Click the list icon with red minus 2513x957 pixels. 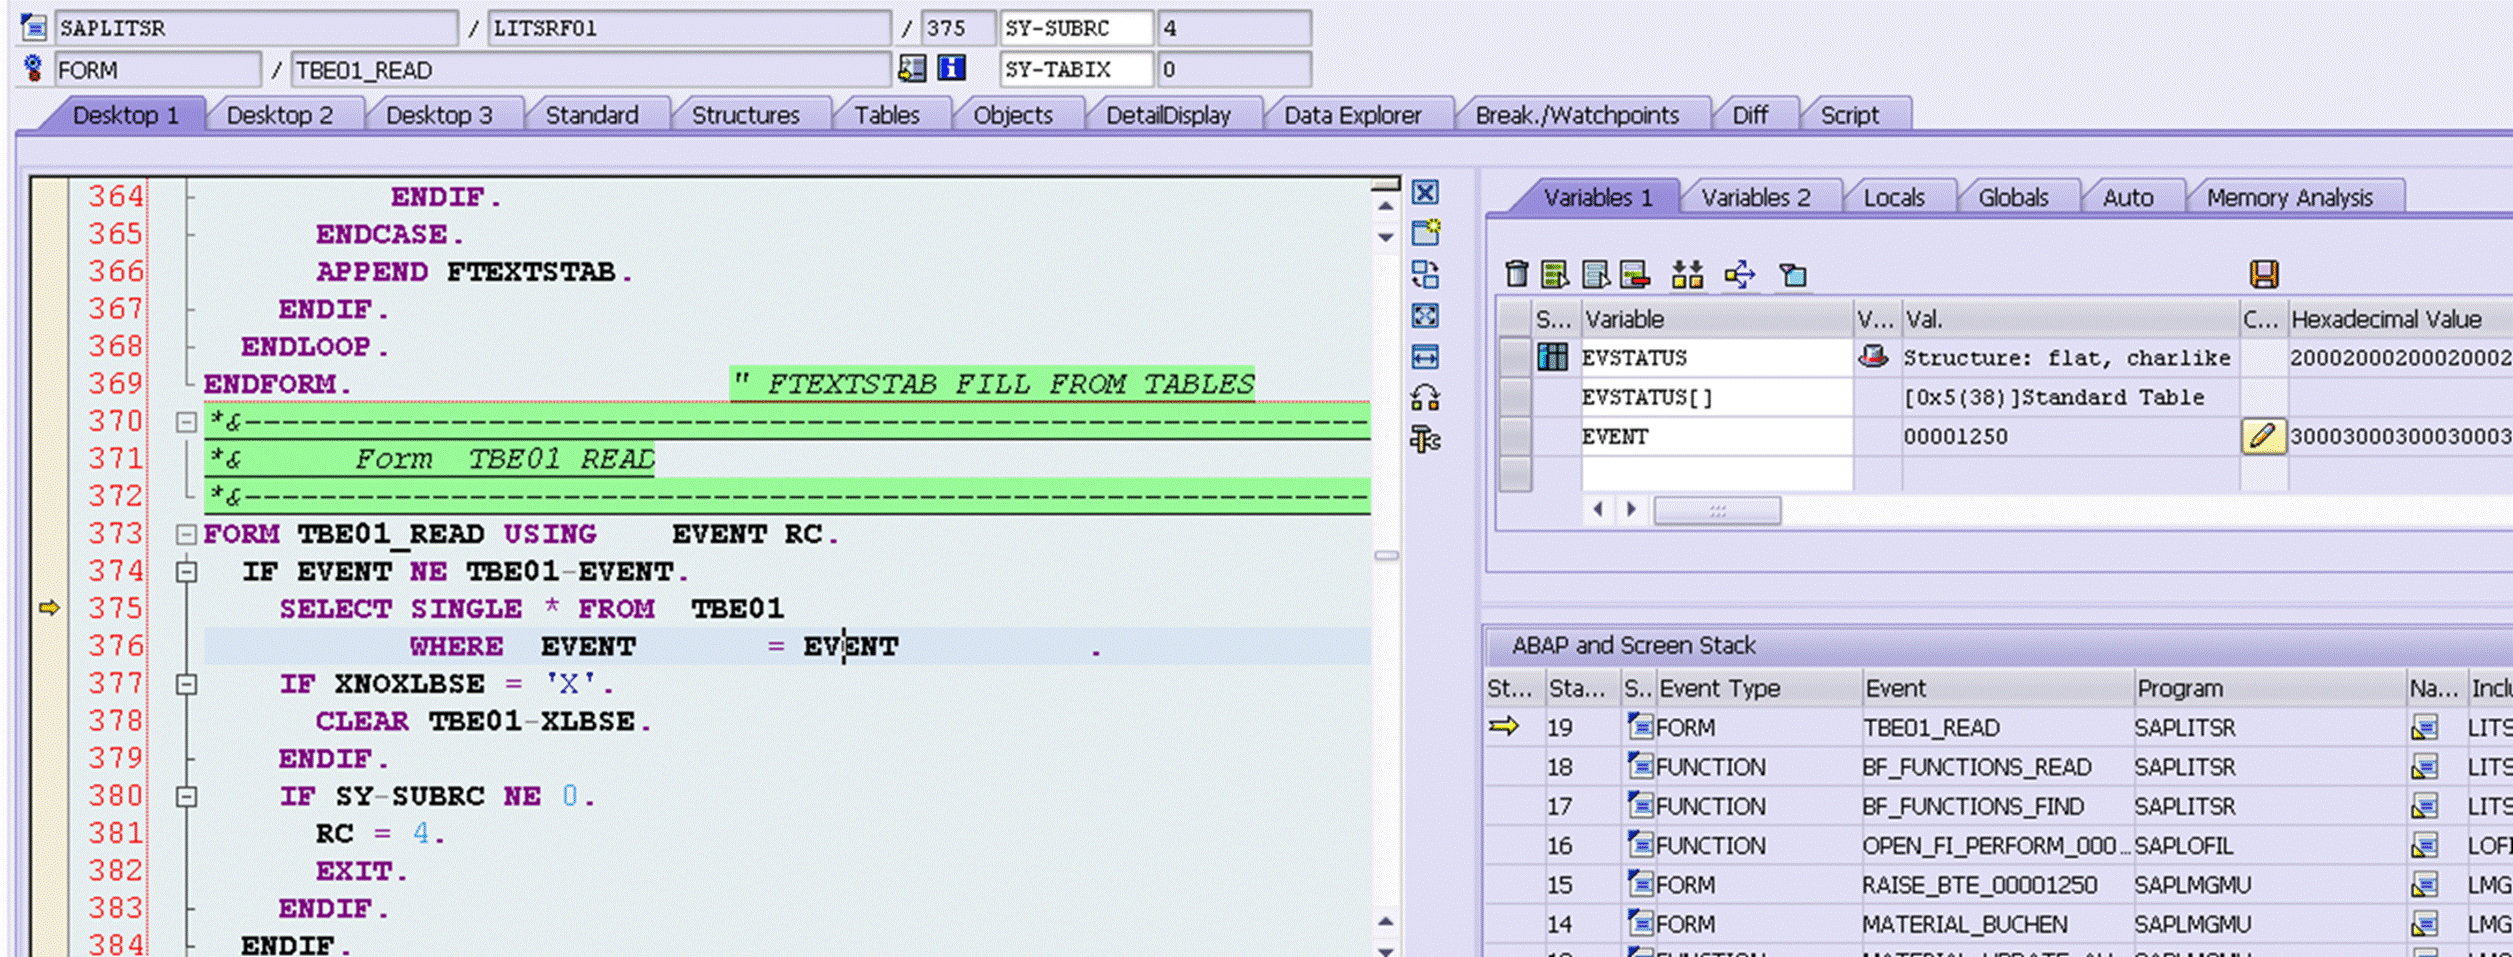1635,274
